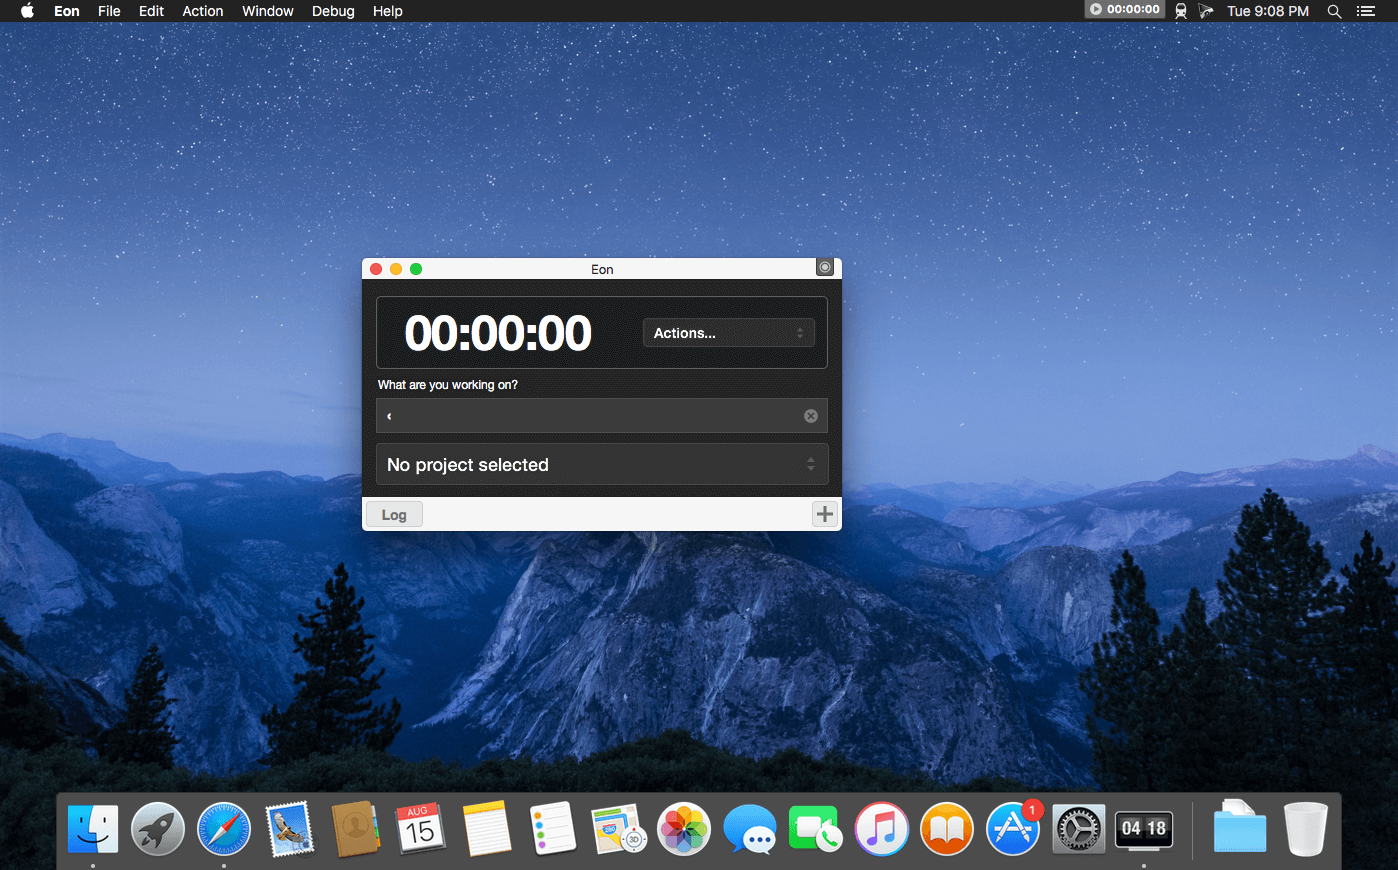Click the Tue 9:08 PM clock
1398x870 pixels.
1267,11
